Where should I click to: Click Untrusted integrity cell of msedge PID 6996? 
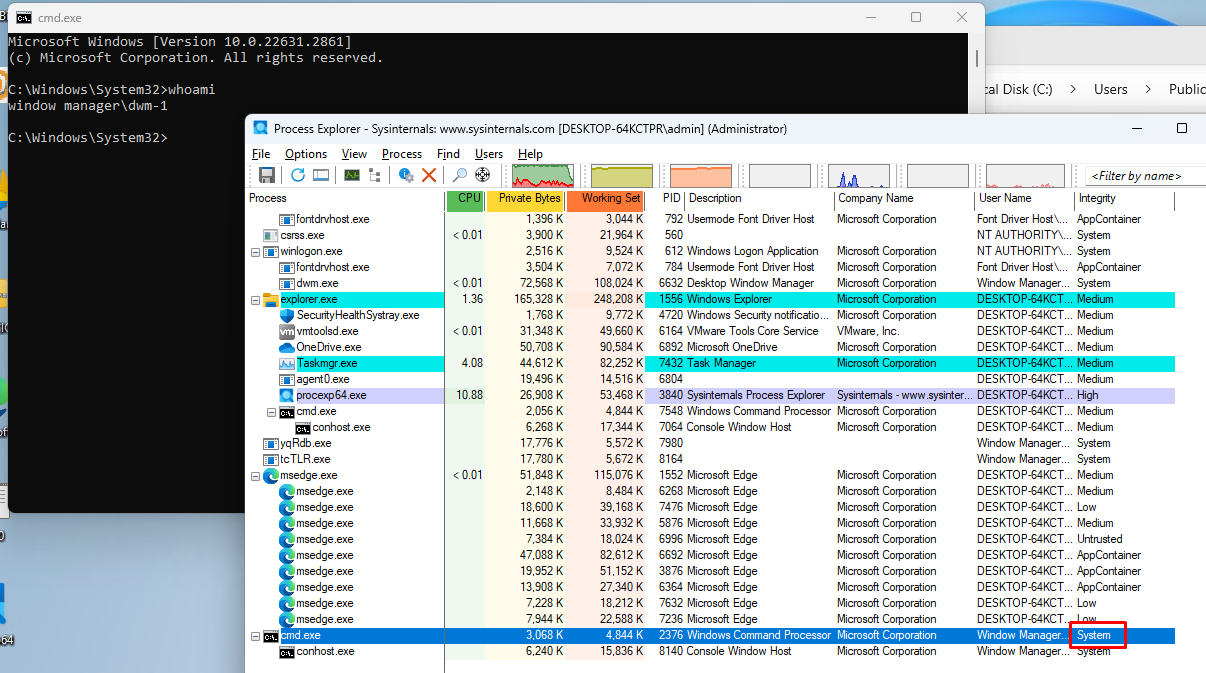coord(1099,539)
